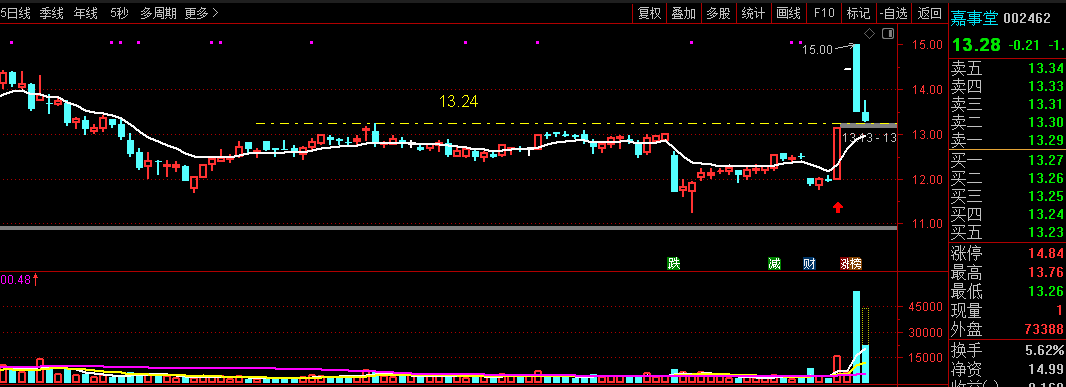This screenshot has width=1066, height=387.
Task: Click the stock name 嘉事堂
Action: pos(974,18)
